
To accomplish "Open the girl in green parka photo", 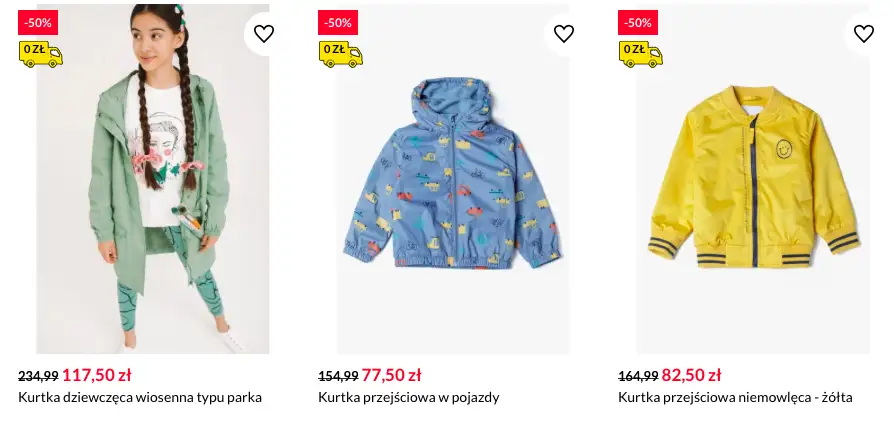I will pos(153,200).
